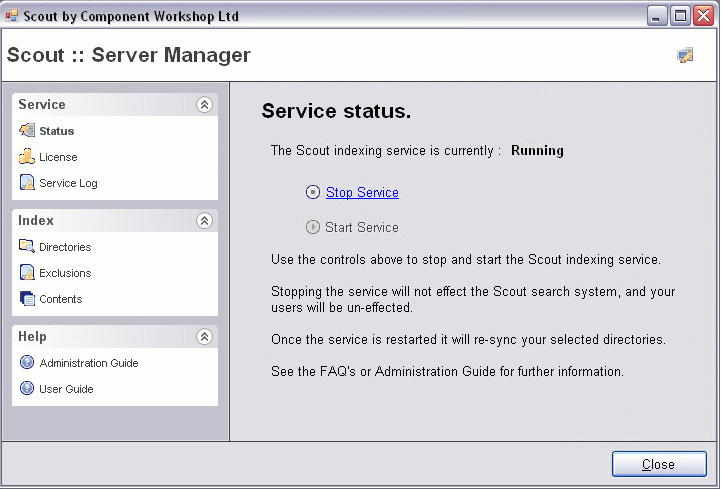Click the Index panel header title
The width and height of the screenshot is (722, 489).
[36, 221]
